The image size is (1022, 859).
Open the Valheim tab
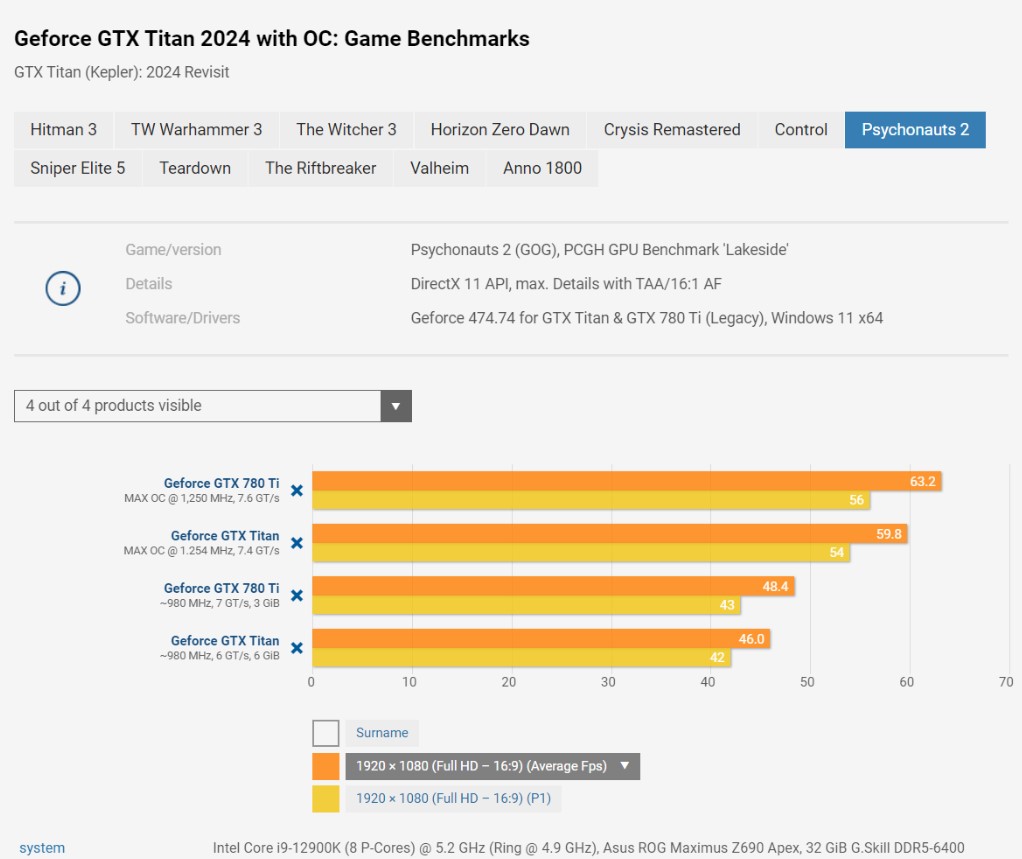click(x=439, y=168)
